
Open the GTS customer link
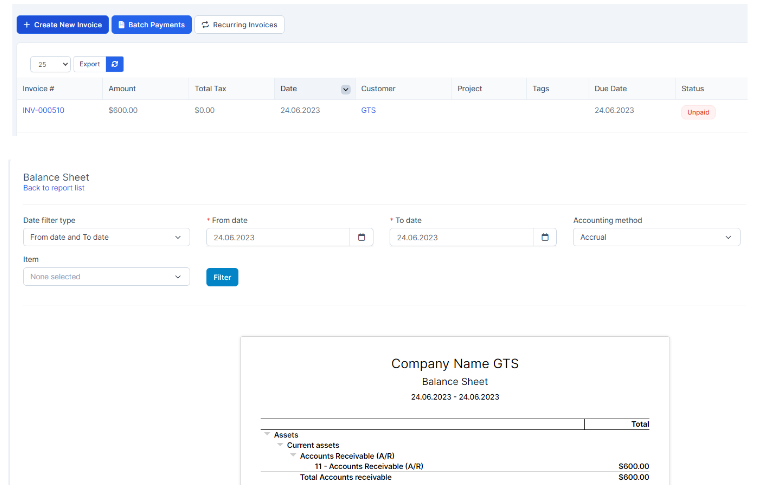(x=368, y=110)
